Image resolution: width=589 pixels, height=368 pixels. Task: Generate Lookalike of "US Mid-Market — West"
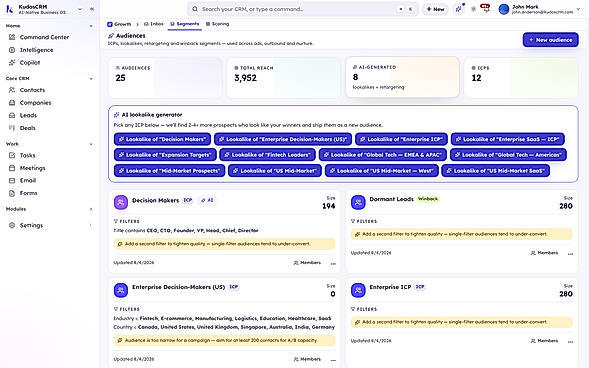point(382,171)
